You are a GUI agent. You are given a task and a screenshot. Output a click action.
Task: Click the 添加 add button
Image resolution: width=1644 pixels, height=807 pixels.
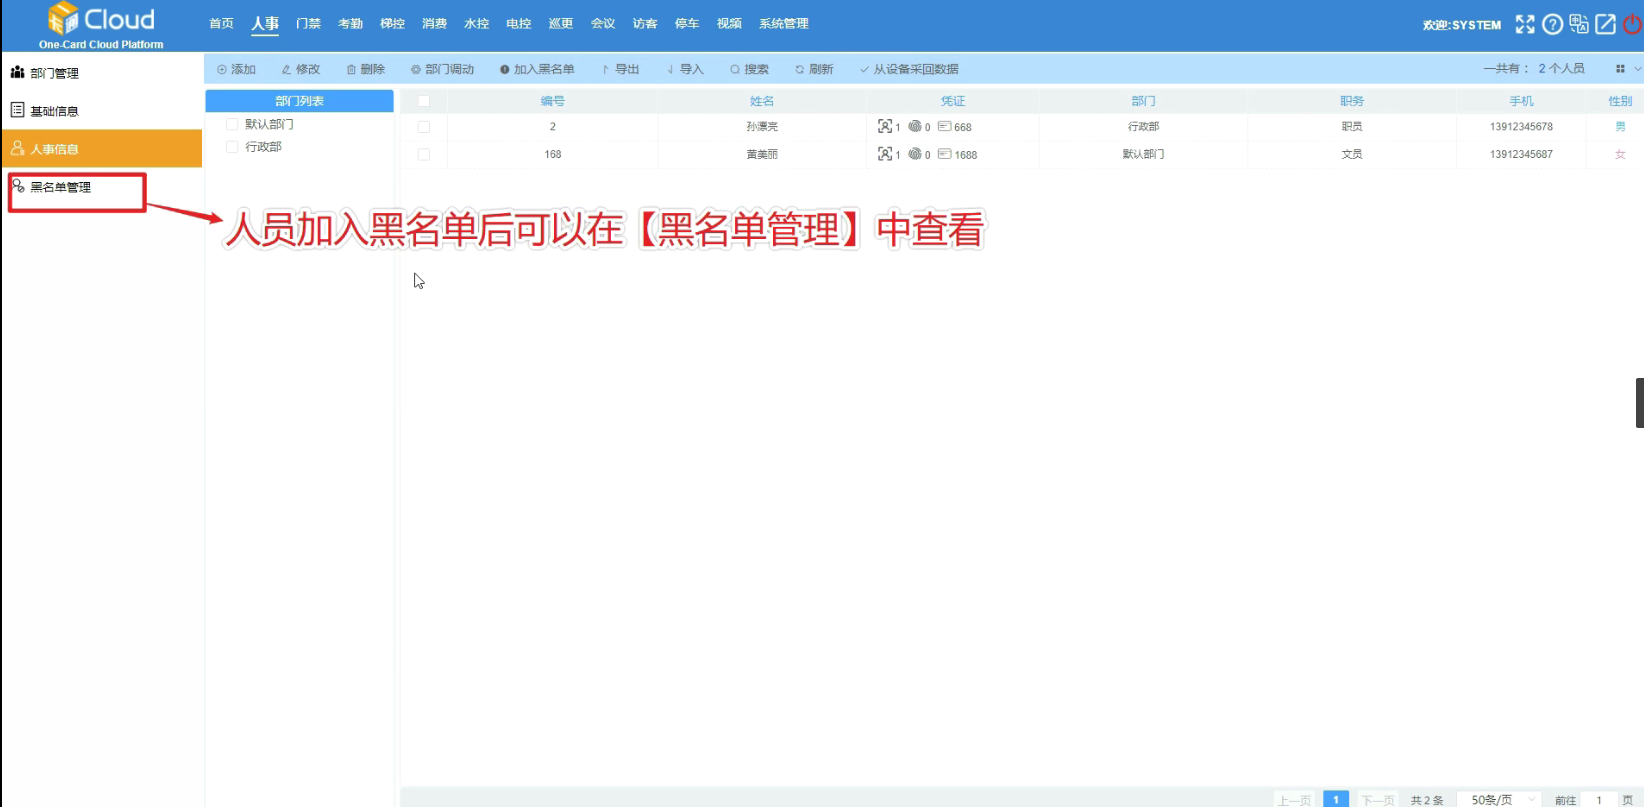pyautogui.click(x=237, y=69)
